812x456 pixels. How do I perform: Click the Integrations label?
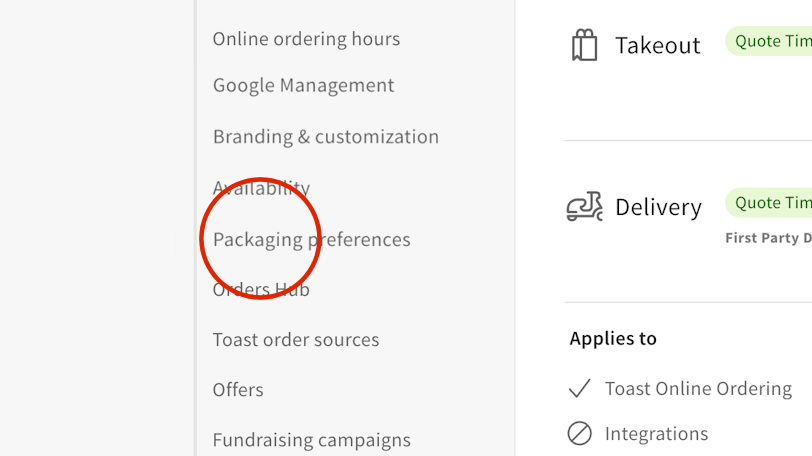pos(656,433)
